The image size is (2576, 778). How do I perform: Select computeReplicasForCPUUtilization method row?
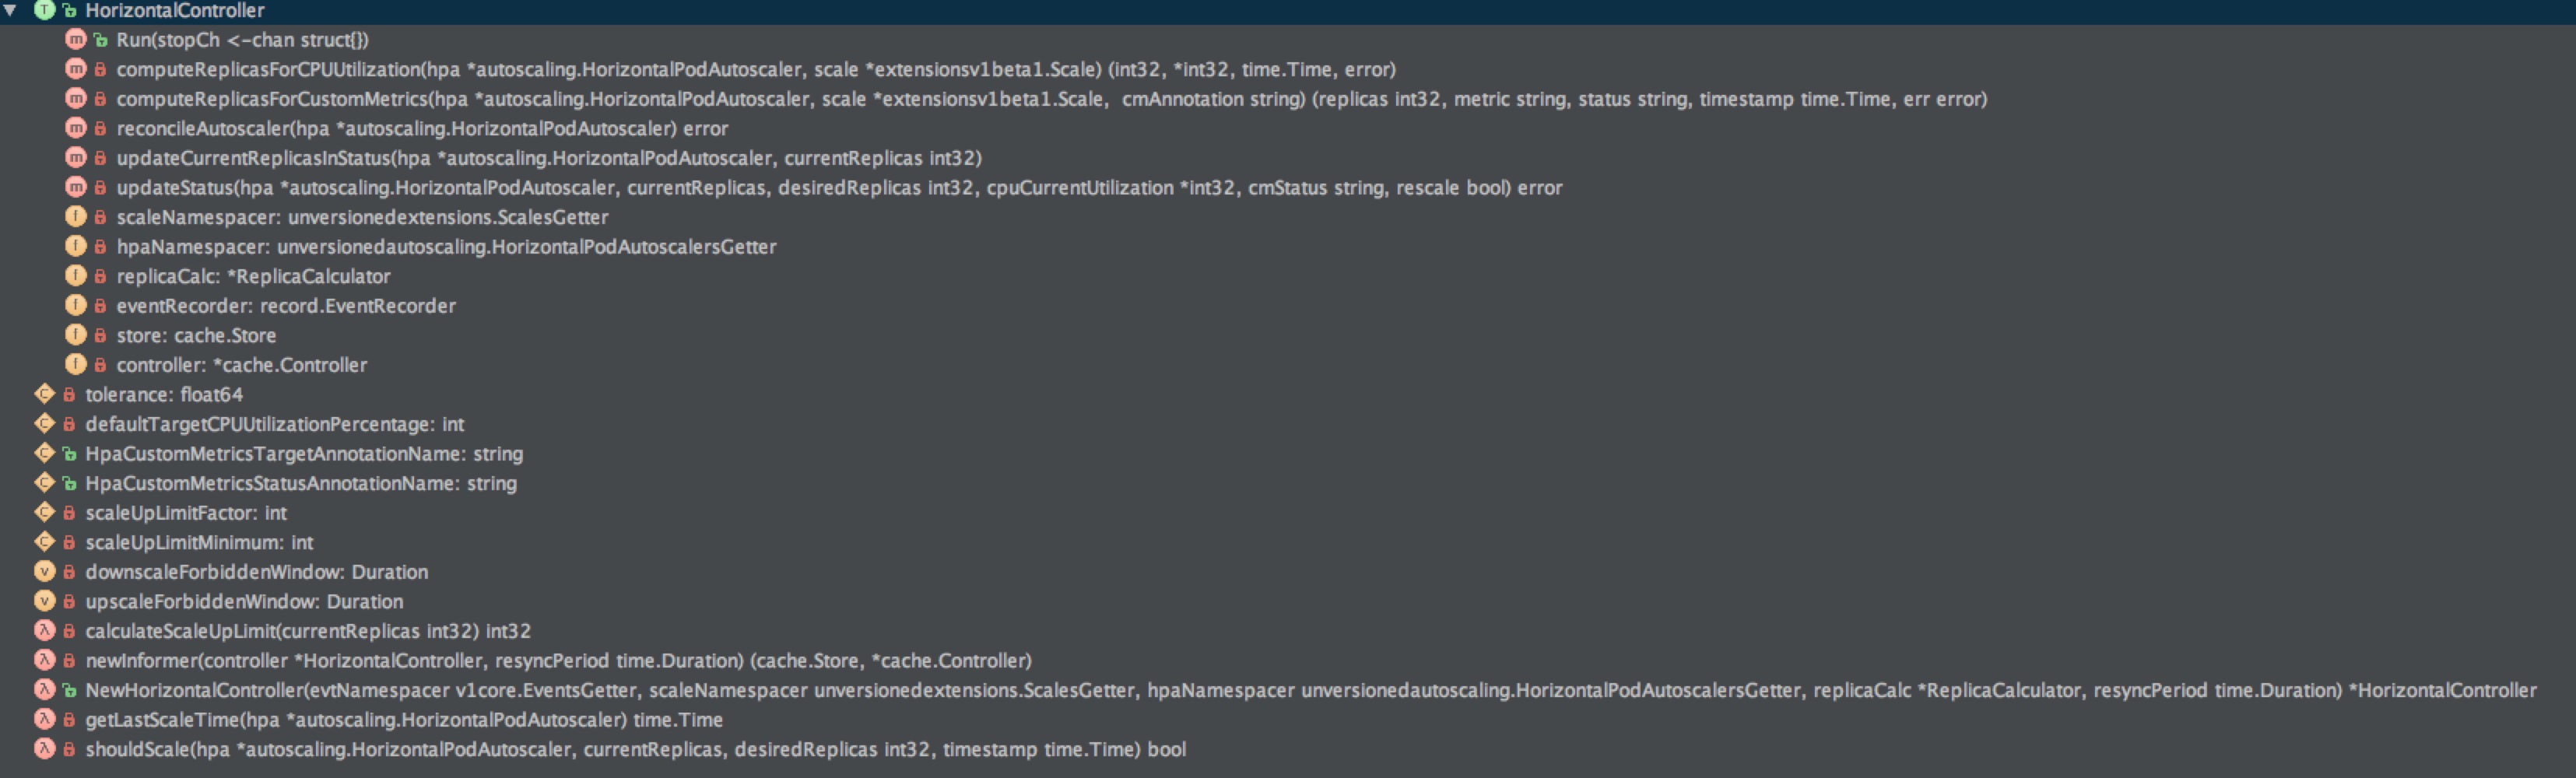[756, 69]
